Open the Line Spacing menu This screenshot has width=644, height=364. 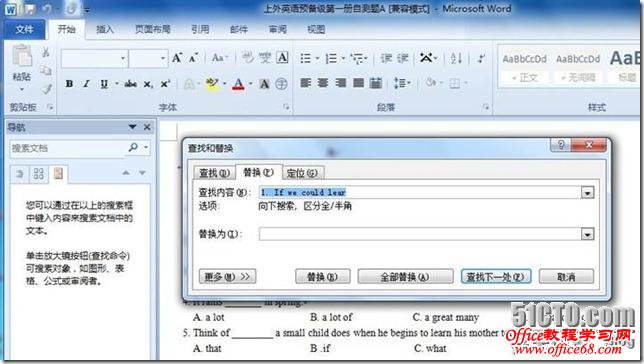point(402,83)
